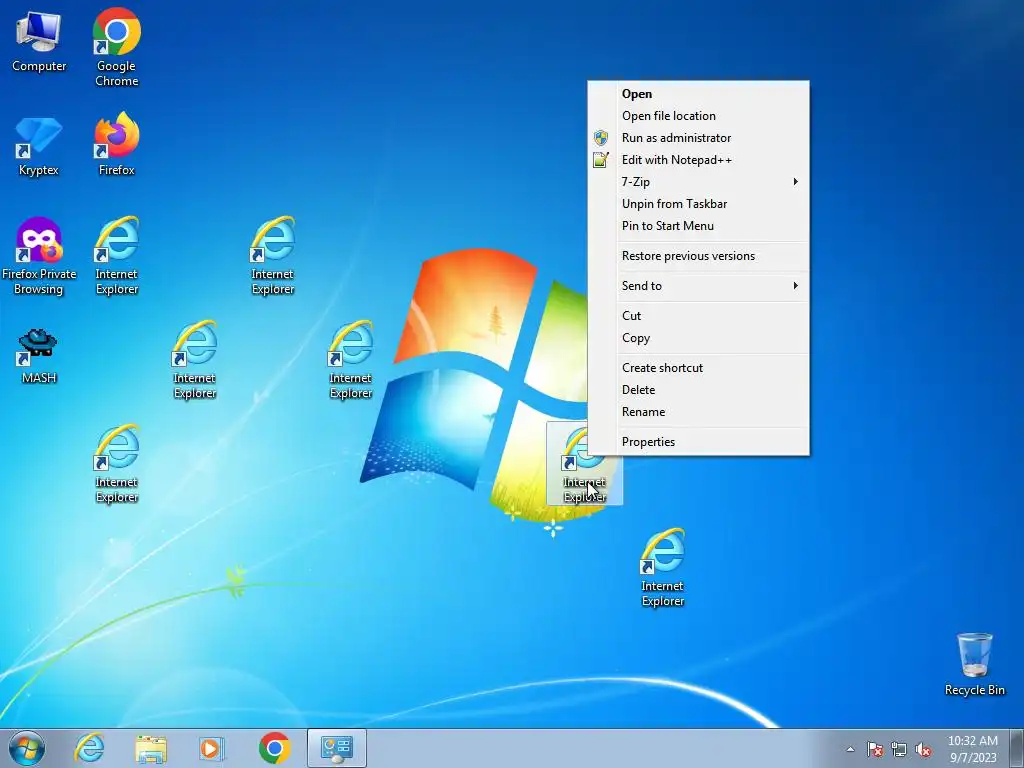Choose Cut in the context menu
Screen dimensions: 1024x768
pyautogui.click(x=698, y=315)
